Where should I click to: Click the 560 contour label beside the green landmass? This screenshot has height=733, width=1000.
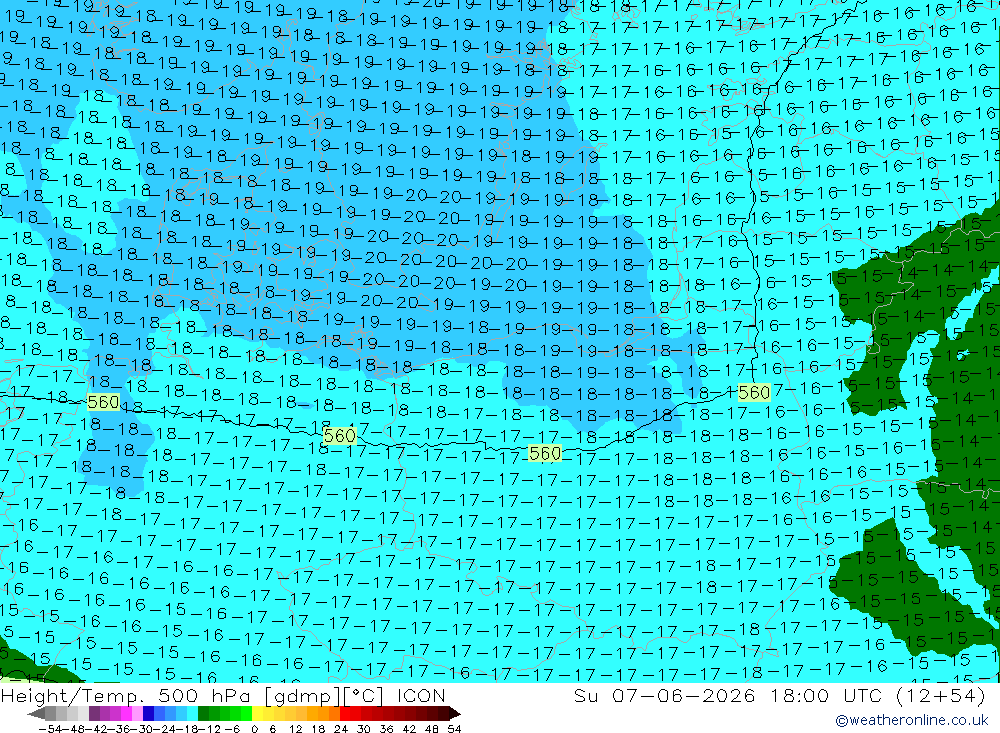(754, 392)
